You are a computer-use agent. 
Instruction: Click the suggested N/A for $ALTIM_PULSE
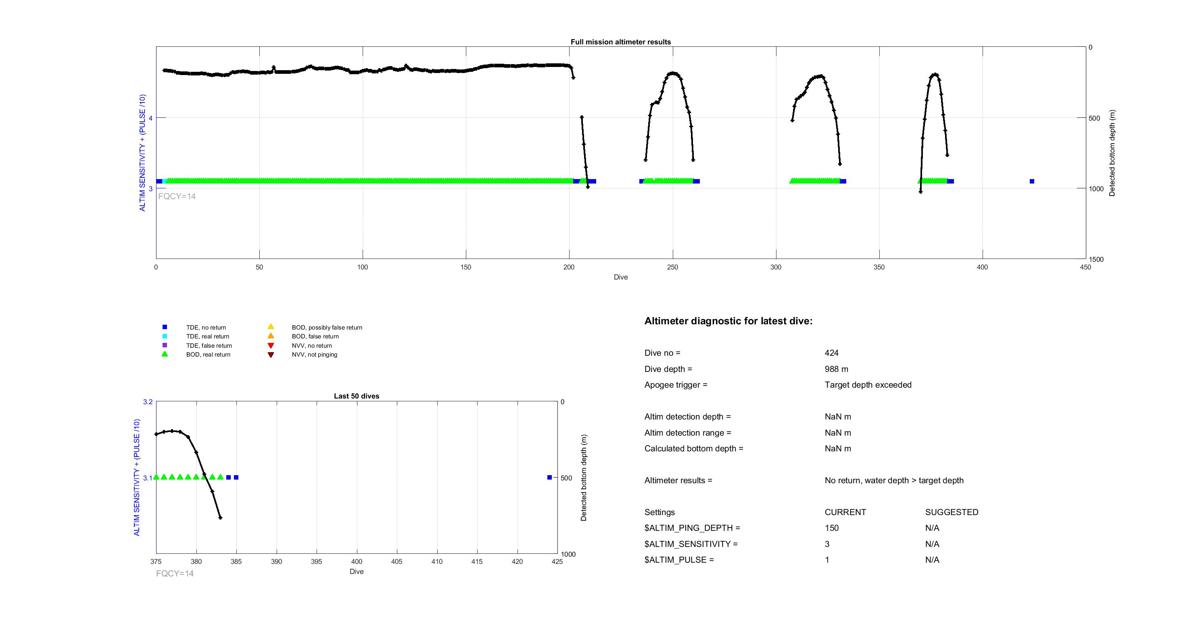(x=932, y=560)
